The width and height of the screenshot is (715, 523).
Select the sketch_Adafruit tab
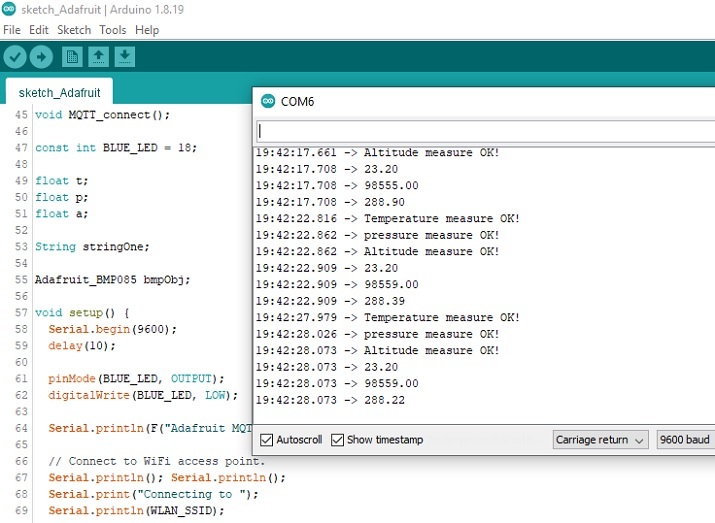point(59,93)
